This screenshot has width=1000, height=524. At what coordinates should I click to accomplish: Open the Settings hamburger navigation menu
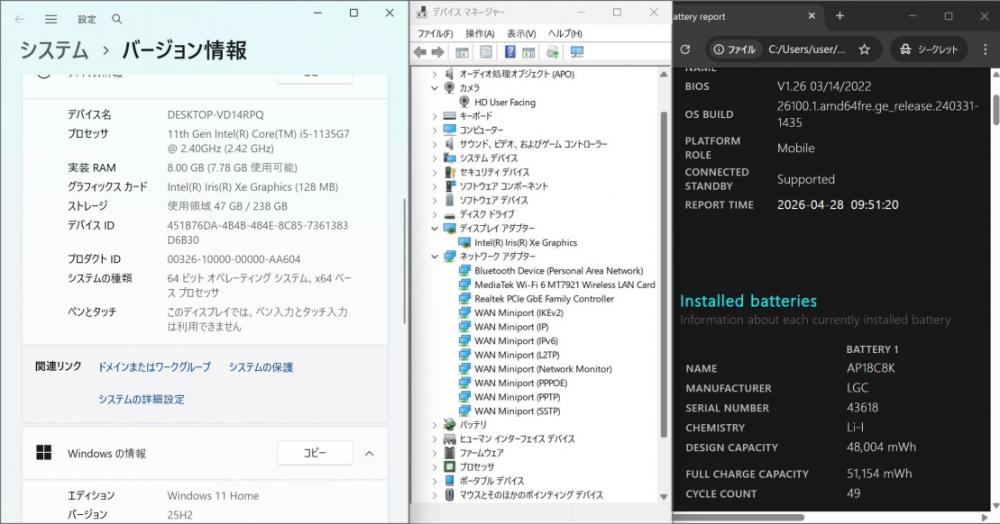point(51,19)
